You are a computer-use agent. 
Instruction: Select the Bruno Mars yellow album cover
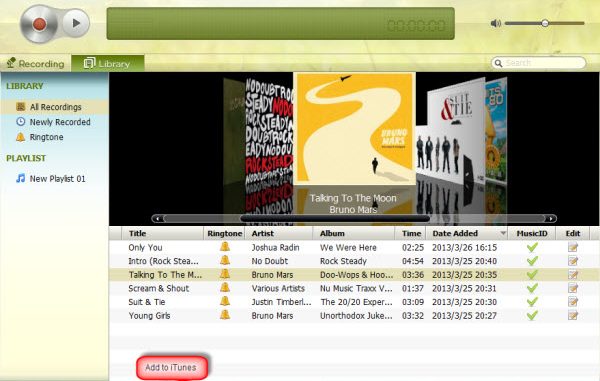(x=354, y=129)
